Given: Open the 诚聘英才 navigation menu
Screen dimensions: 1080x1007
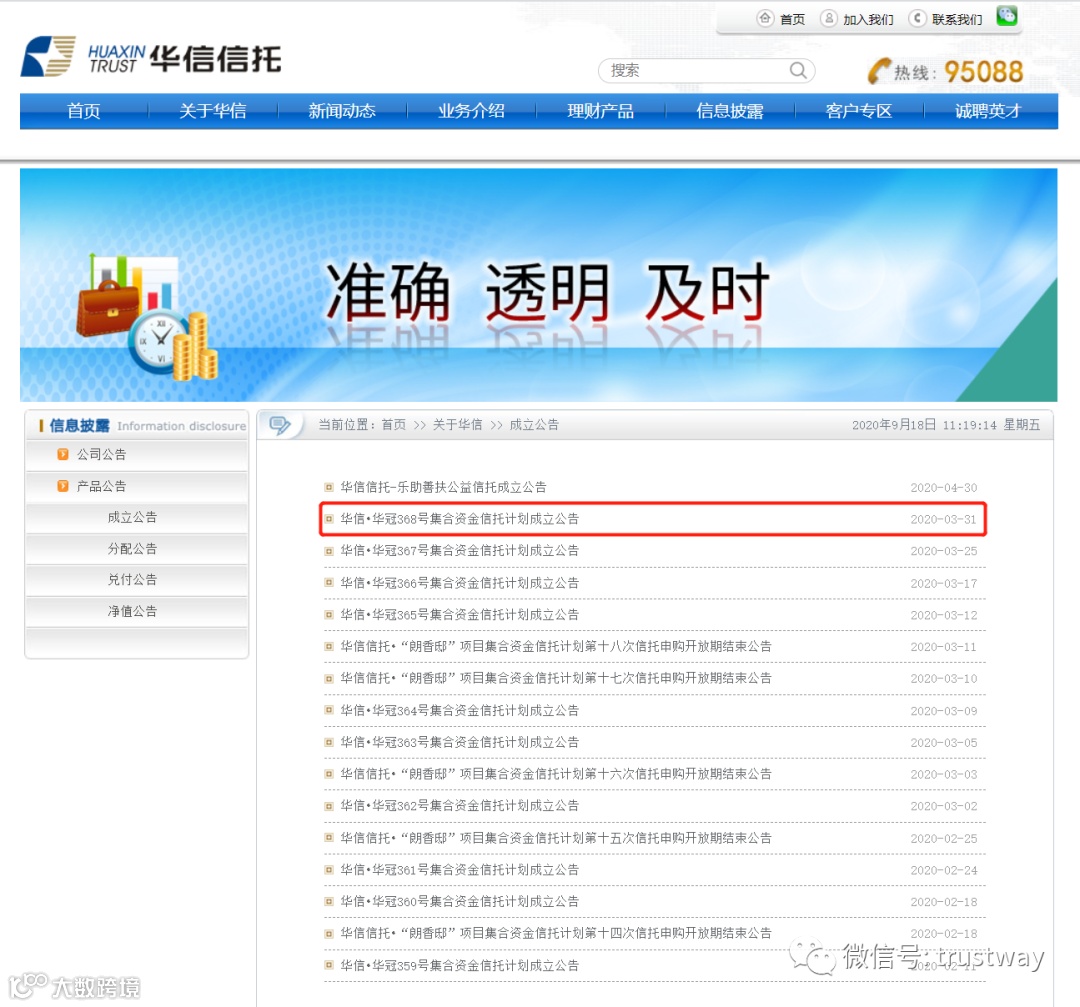Looking at the screenshot, I should click(x=988, y=111).
